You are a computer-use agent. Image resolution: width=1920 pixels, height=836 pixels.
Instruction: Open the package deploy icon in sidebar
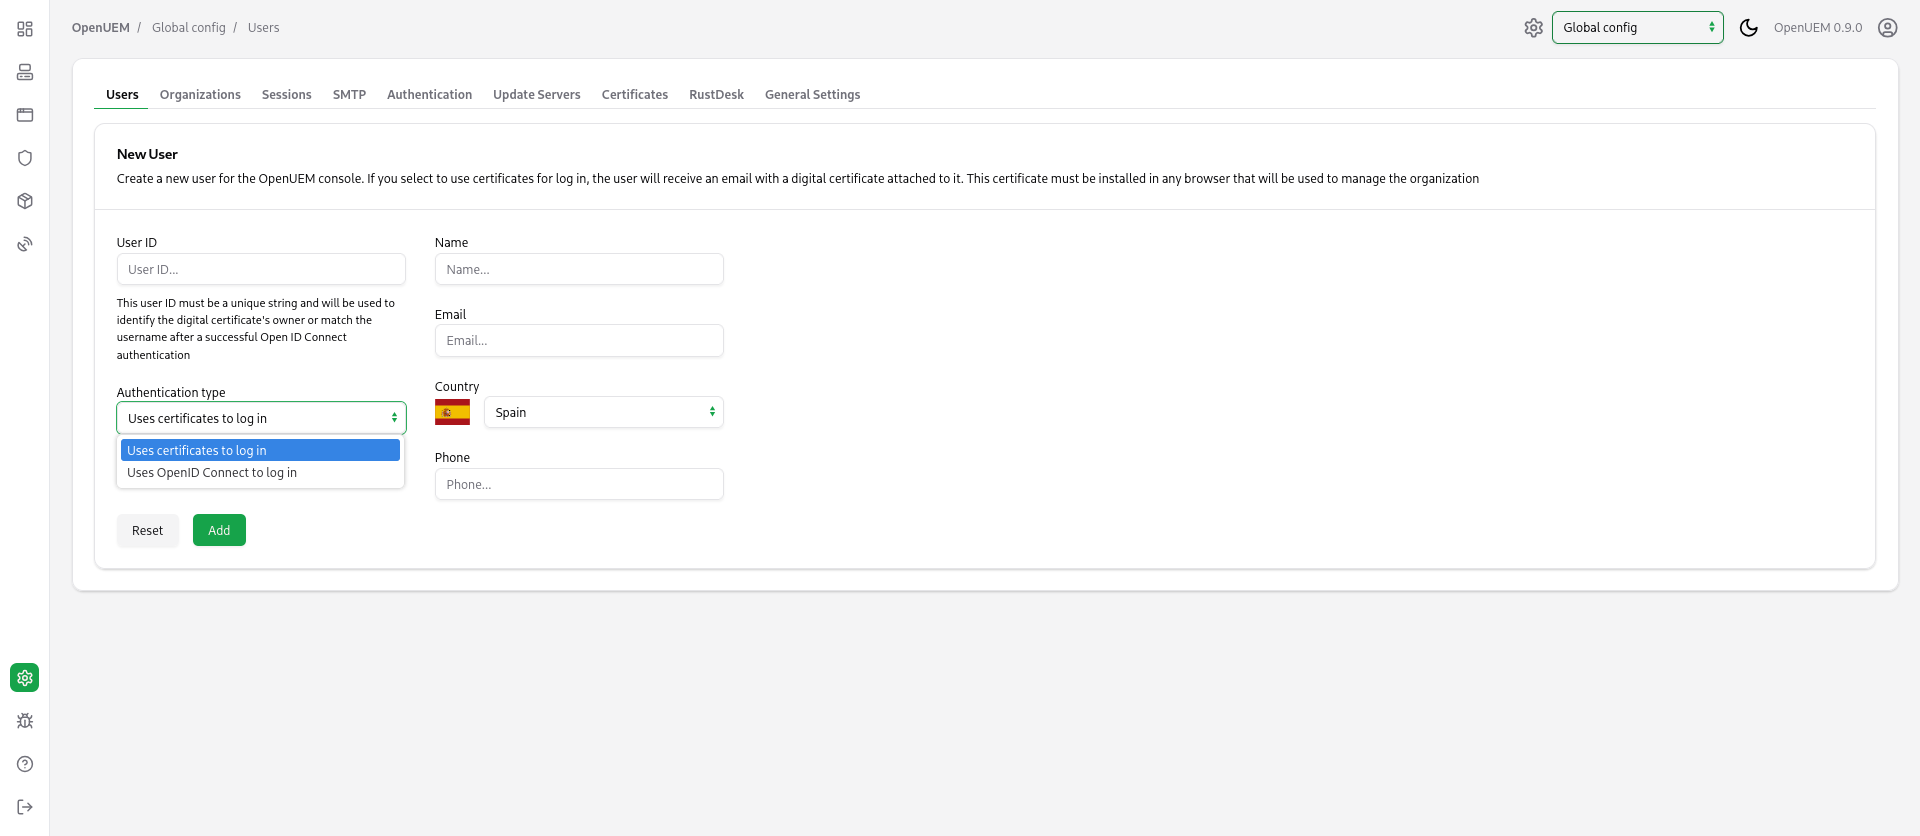[x=25, y=201]
